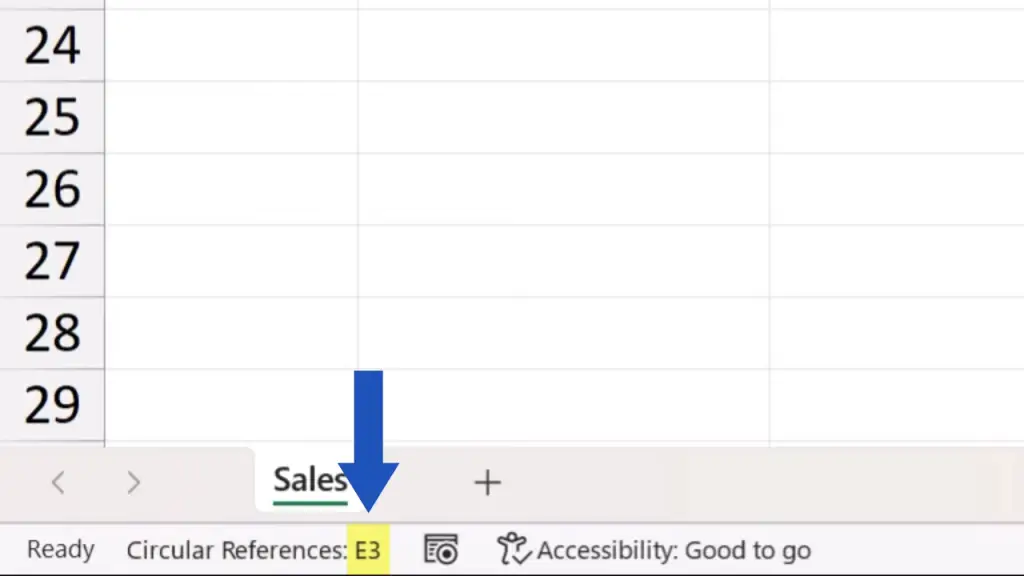Screen dimensions: 1024x576
Task: Open Accessibility: Good to go status
Action: click(x=672, y=550)
